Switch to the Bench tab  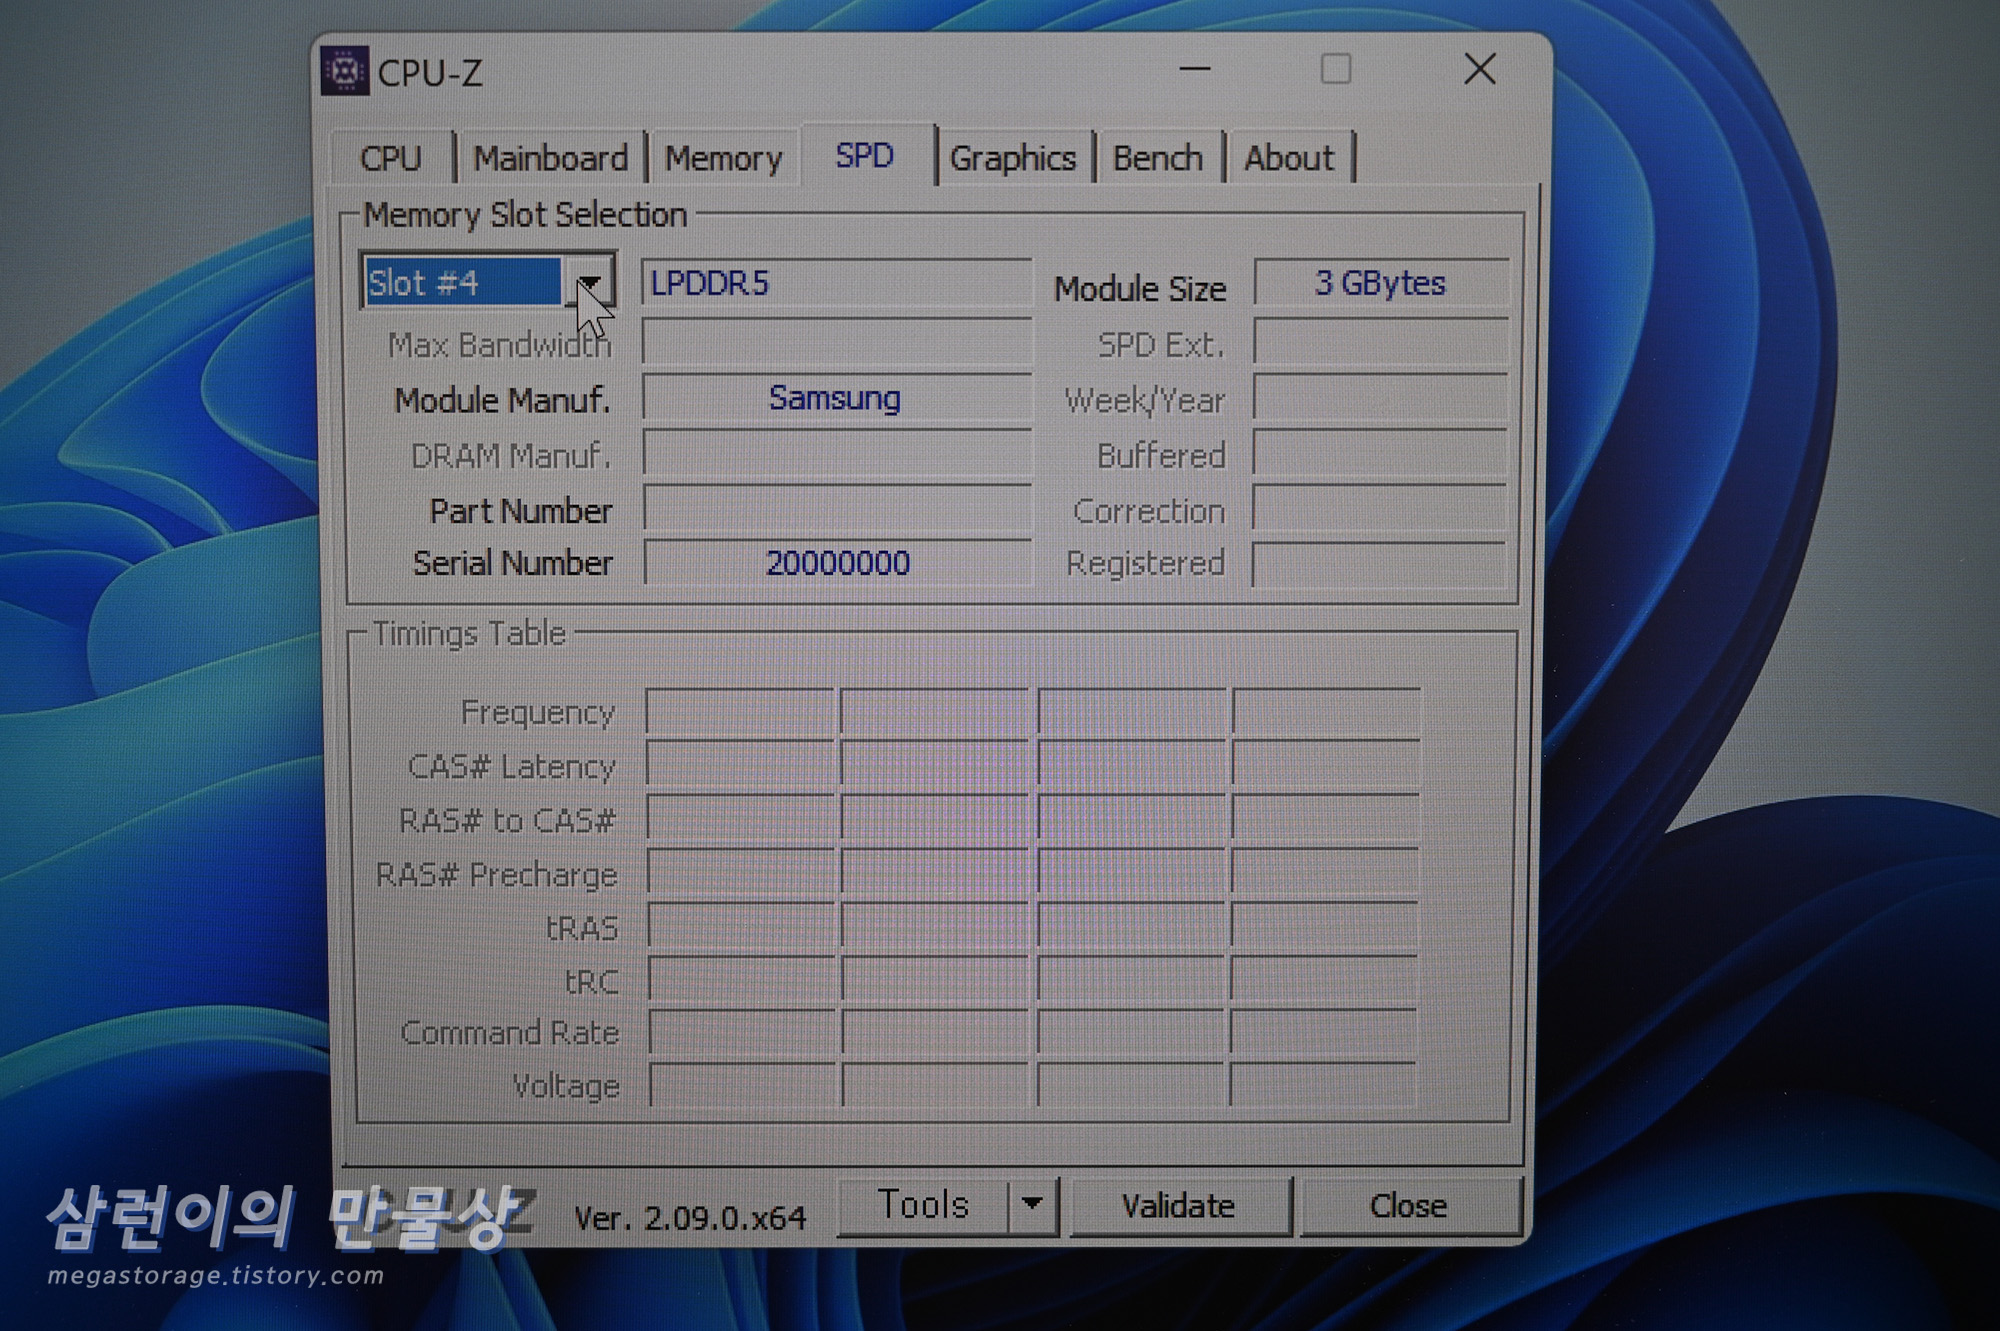point(1157,158)
